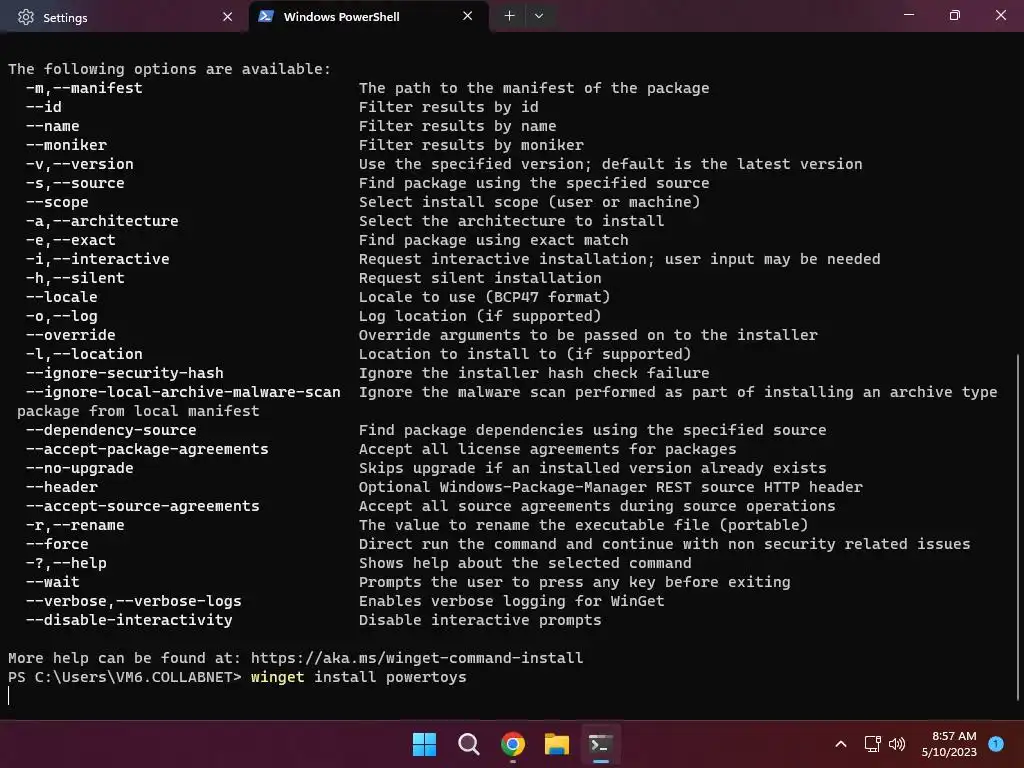Minimize the Terminal window
Viewport: 1024px width, 768px height.
pos(908,15)
